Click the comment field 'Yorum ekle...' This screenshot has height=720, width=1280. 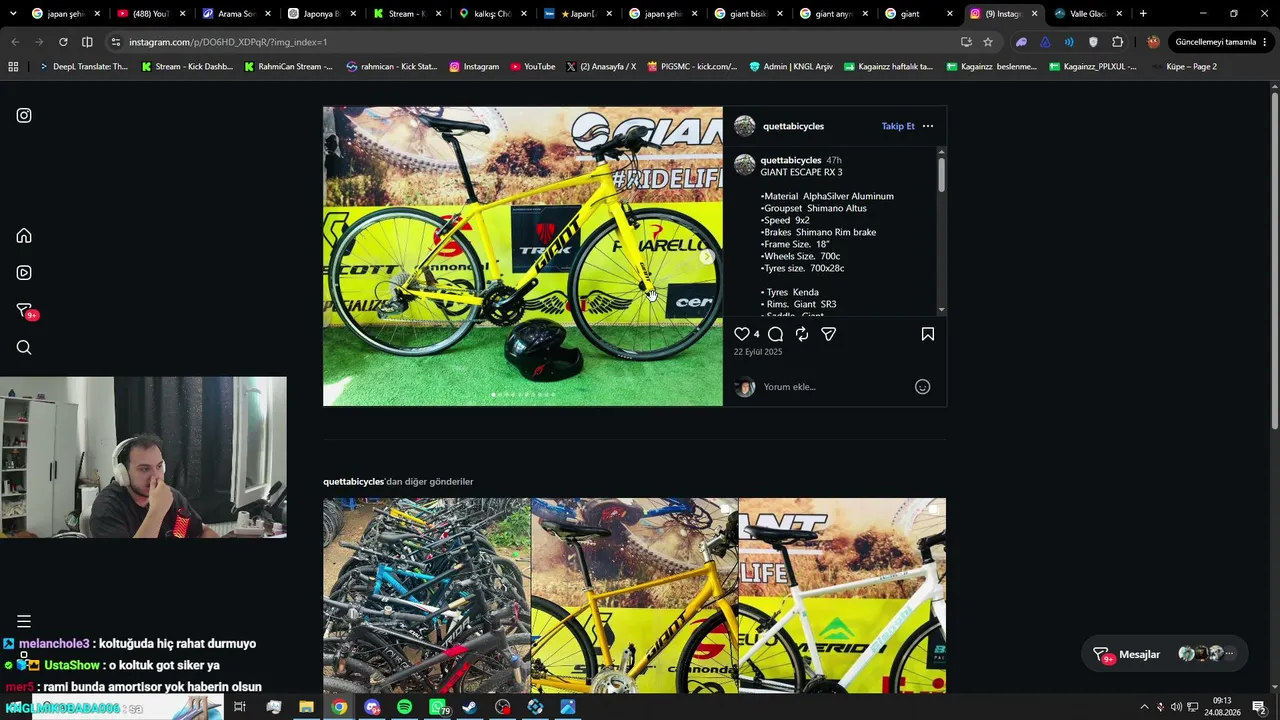pos(835,387)
